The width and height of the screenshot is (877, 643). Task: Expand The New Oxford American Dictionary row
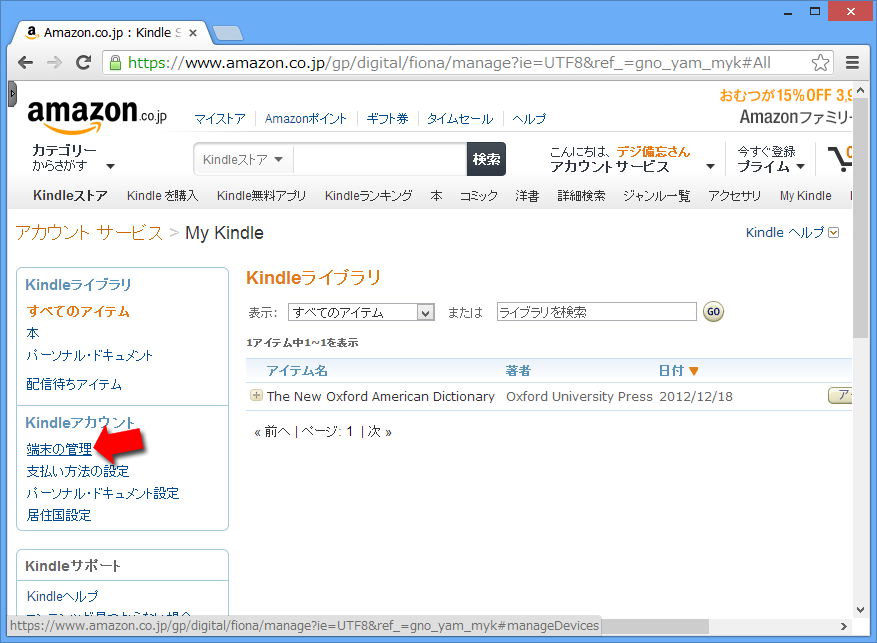[x=256, y=396]
